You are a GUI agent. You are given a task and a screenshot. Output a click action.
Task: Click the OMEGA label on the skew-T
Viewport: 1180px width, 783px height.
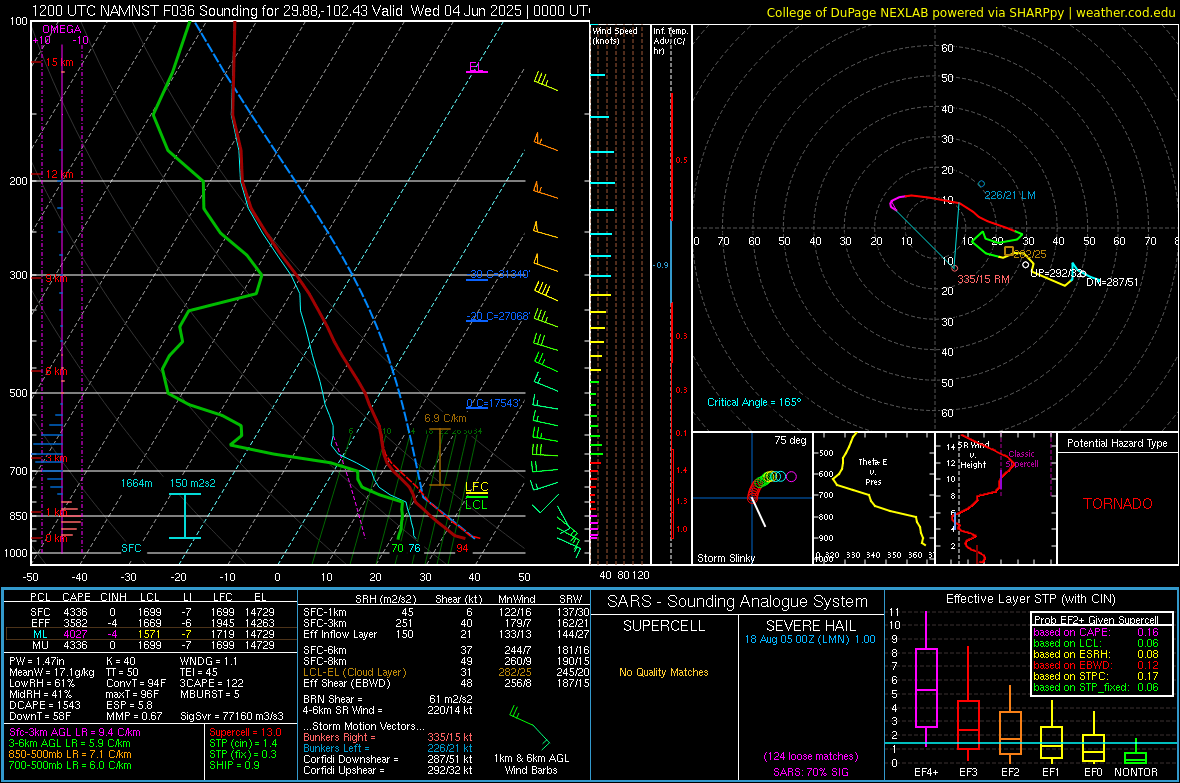[62, 29]
